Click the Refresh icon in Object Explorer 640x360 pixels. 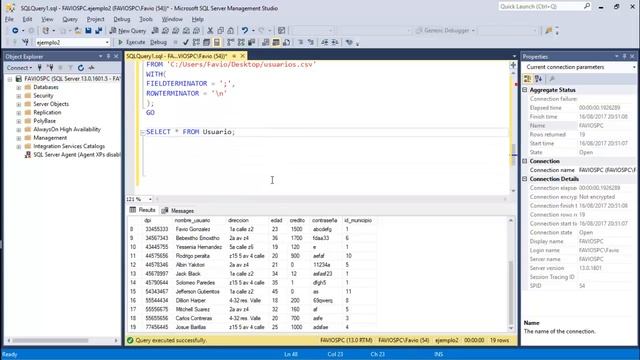tap(81, 68)
